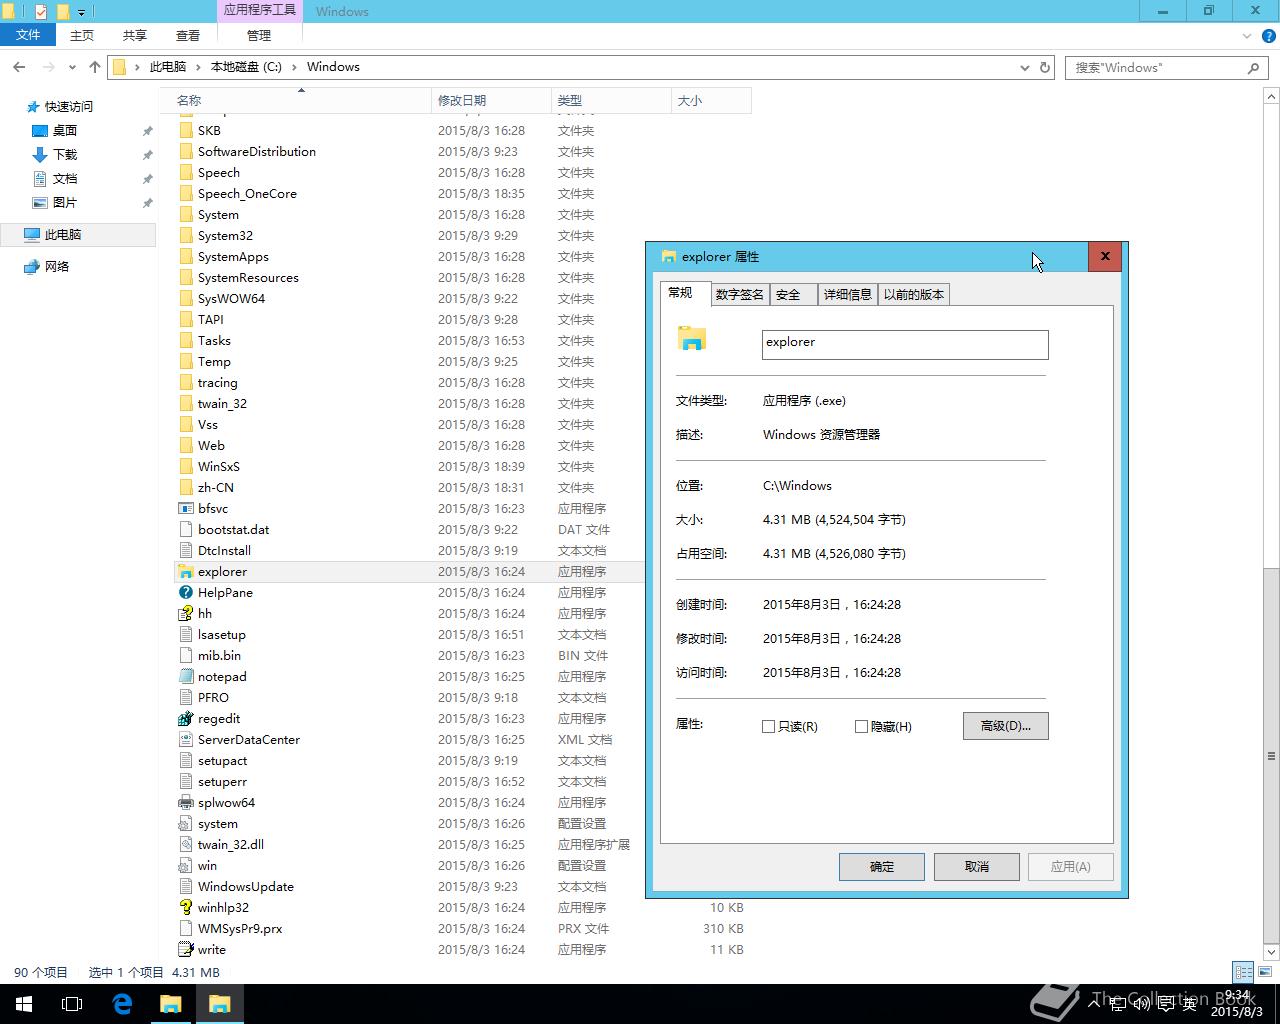The image size is (1280, 1024).
Task: Open the 主页 ribbon tab
Action: point(82,35)
